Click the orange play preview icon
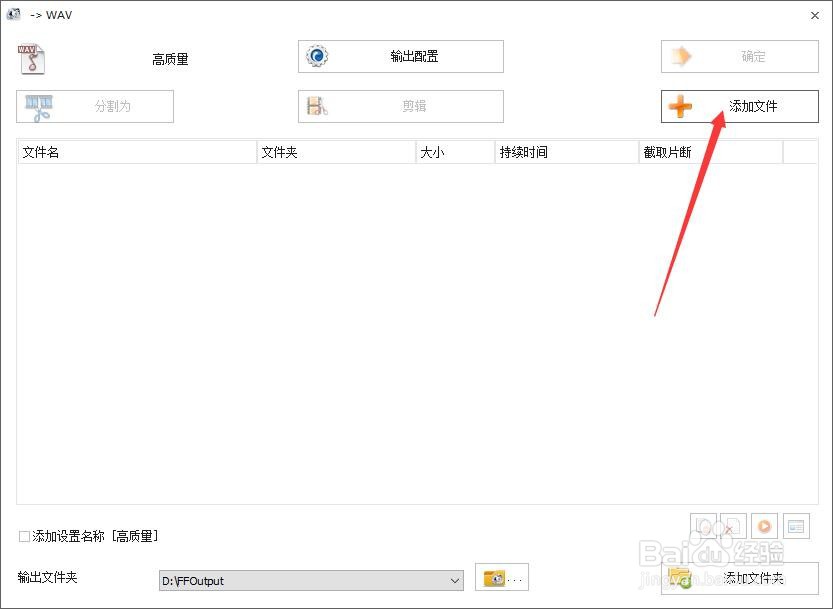833x609 pixels. [763, 525]
